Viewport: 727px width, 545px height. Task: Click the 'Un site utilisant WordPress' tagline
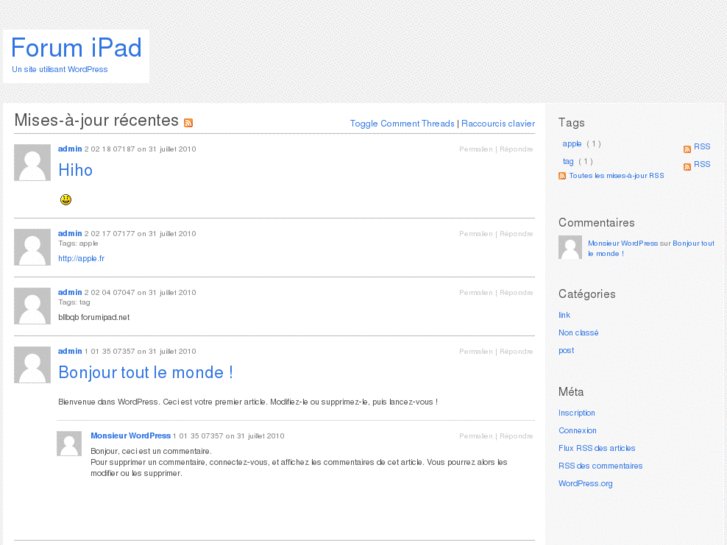point(60,69)
